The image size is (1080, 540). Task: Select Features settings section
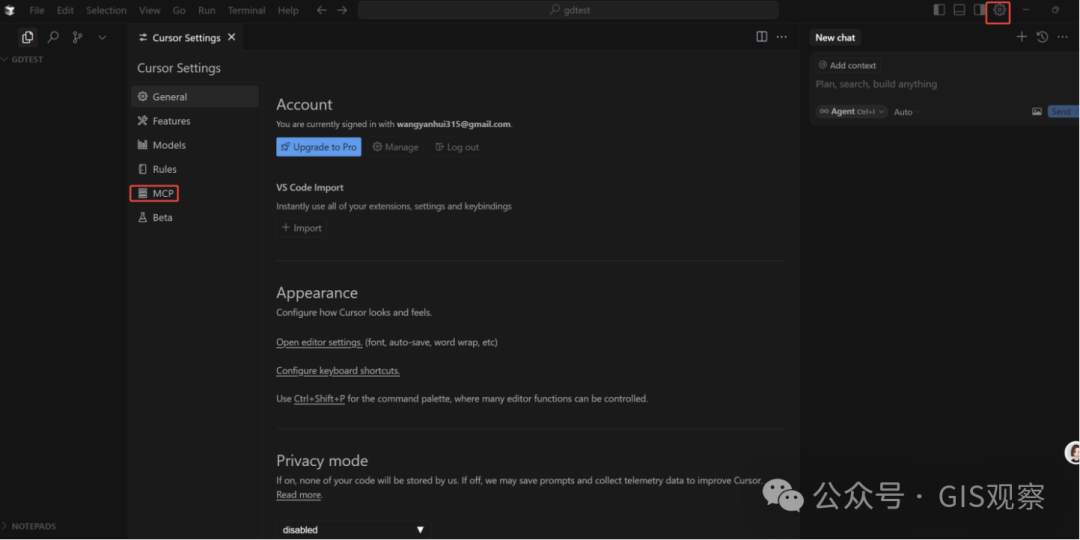[x=195, y=121]
